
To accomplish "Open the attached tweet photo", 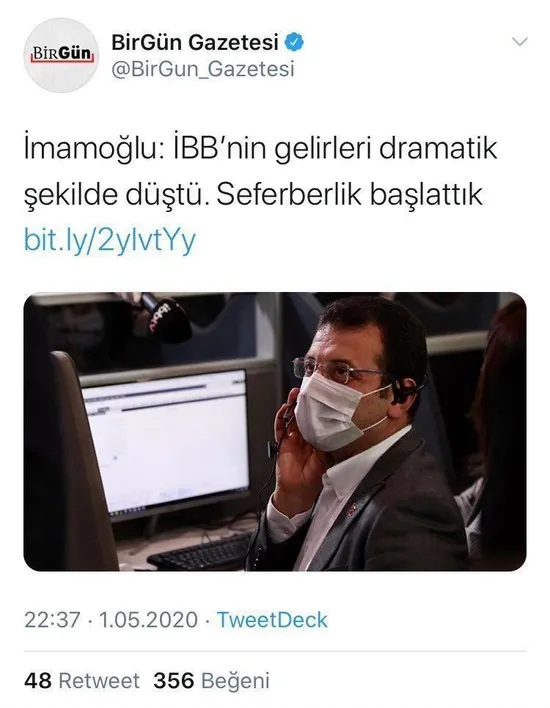I will pos(275,432).
